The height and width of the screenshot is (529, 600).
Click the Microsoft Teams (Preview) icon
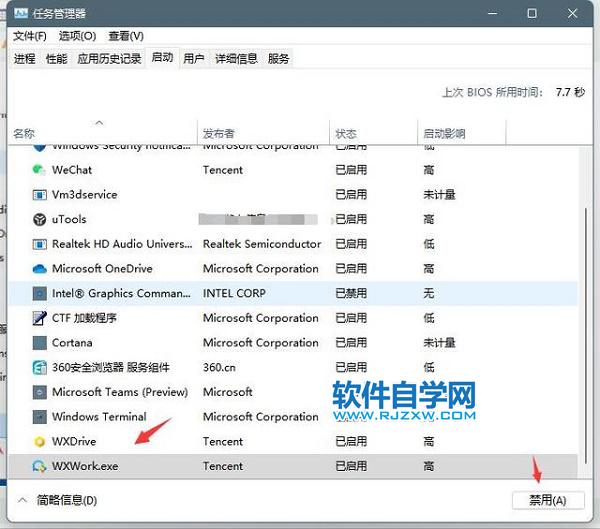click(39, 392)
